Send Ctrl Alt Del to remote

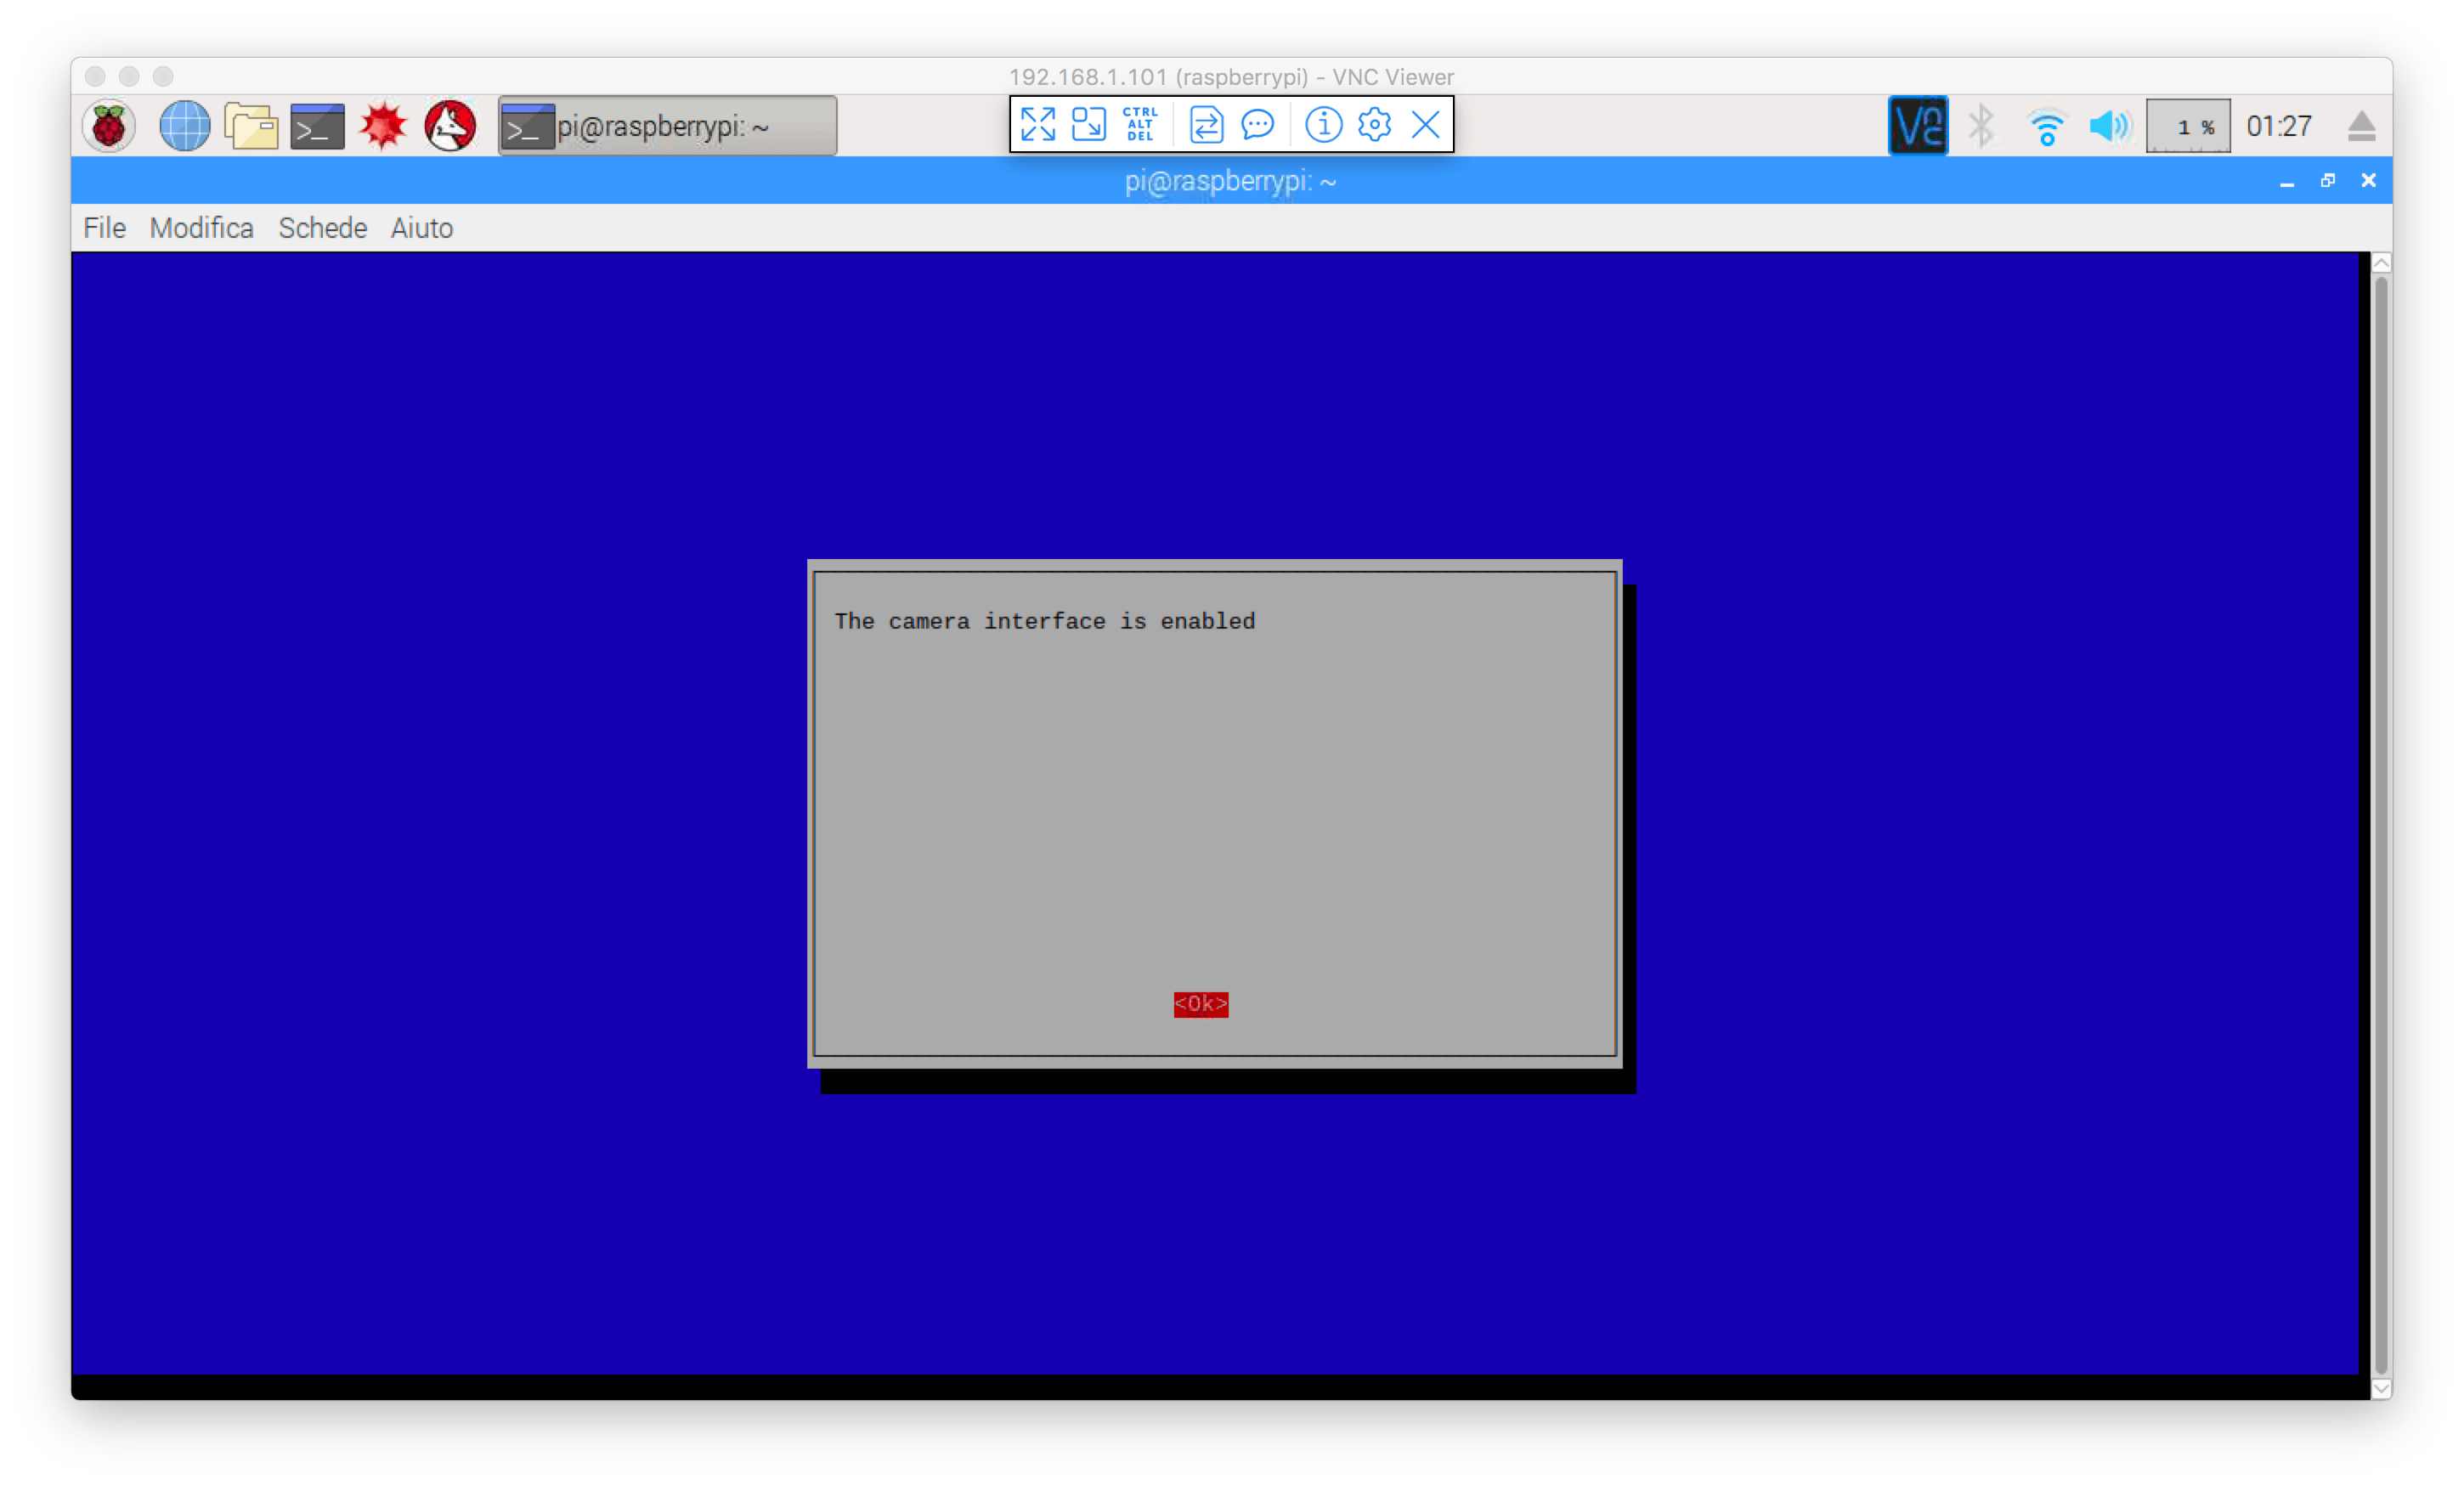pyautogui.click(x=1140, y=124)
